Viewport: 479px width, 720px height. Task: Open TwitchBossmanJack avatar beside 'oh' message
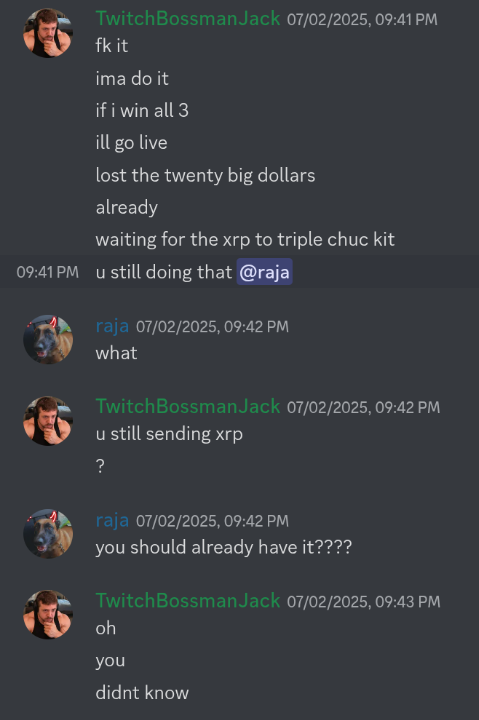coord(48,614)
